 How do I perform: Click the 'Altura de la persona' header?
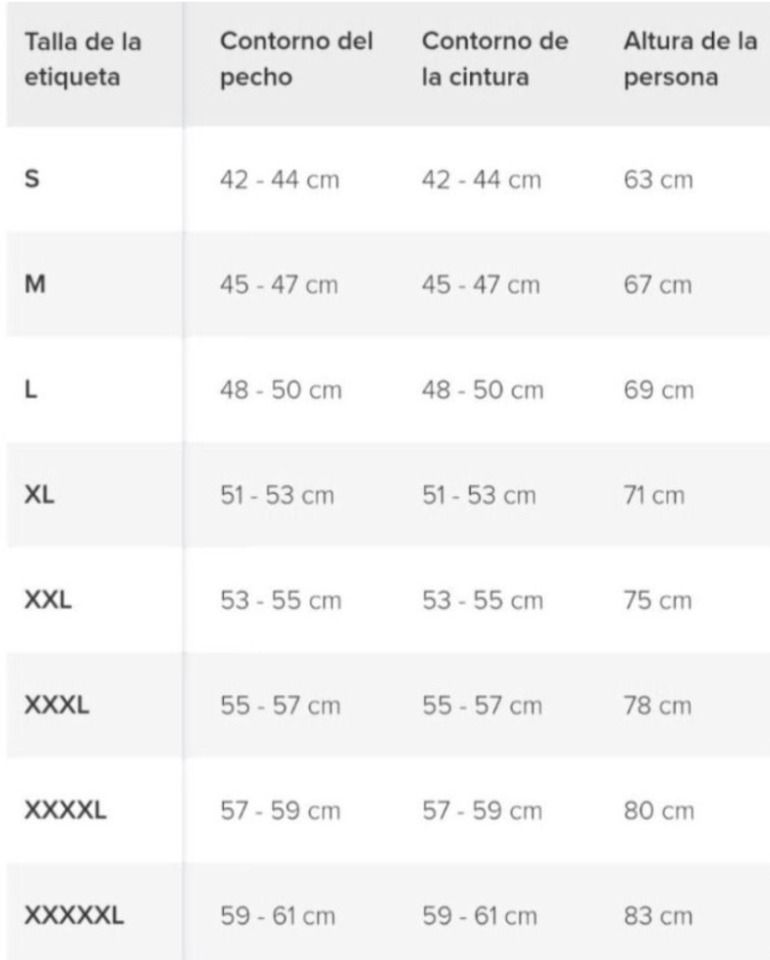(689, 60)
